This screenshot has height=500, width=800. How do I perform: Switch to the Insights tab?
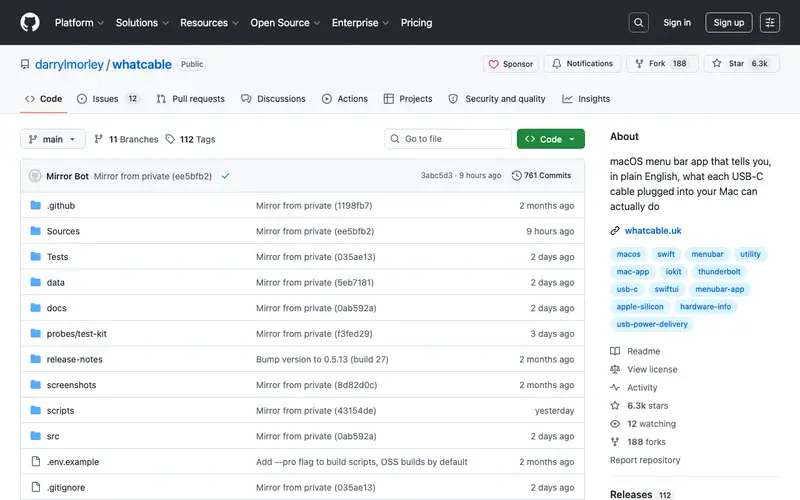pyautogui.click(x=586, y=99)
